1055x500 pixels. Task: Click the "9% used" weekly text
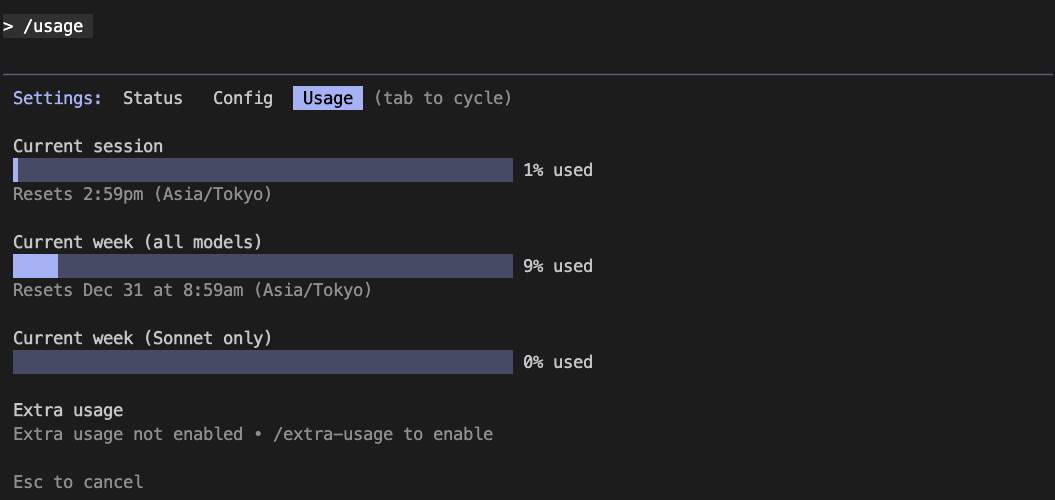click(558, 266)
